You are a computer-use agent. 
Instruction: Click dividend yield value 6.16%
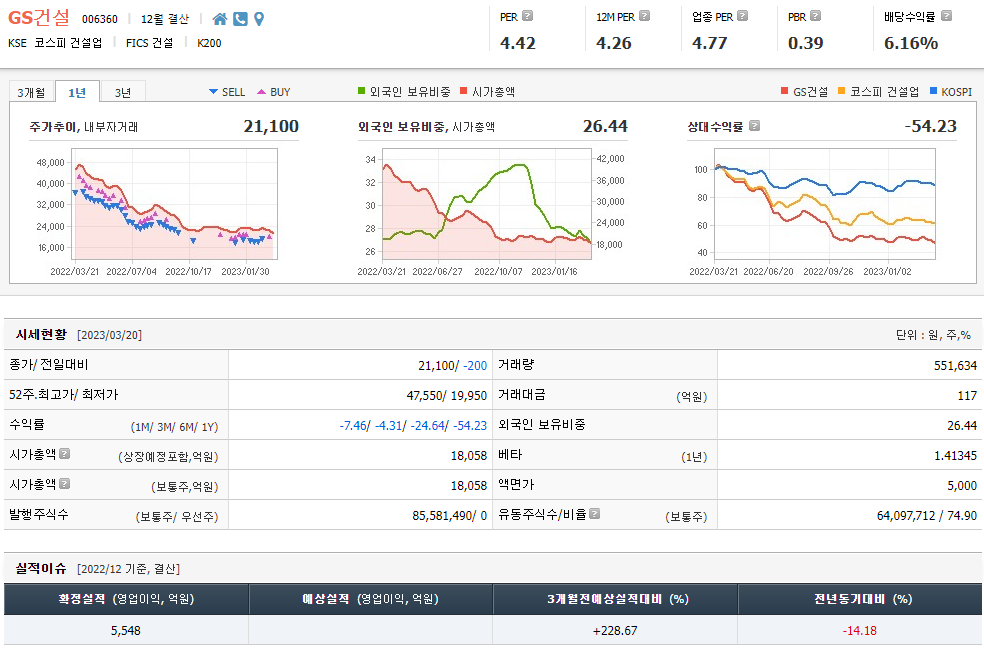(x=911, y=43)
